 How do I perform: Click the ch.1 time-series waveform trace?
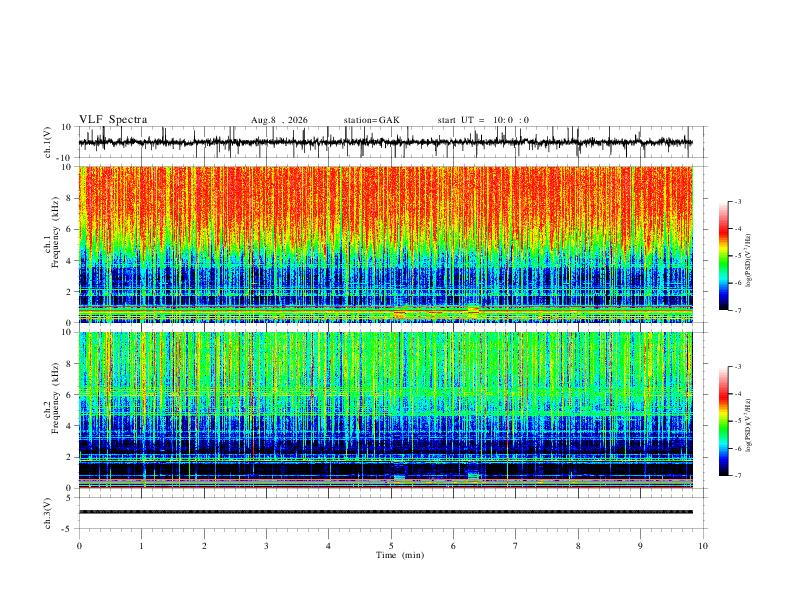point(386,142)
